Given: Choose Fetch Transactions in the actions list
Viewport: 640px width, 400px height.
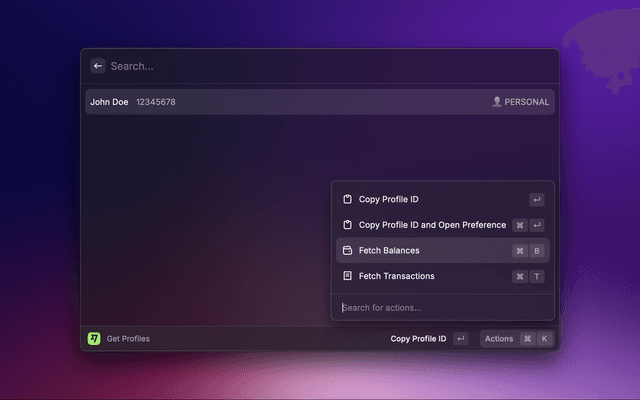Looking at the screenshot, I should pos(396,276).
